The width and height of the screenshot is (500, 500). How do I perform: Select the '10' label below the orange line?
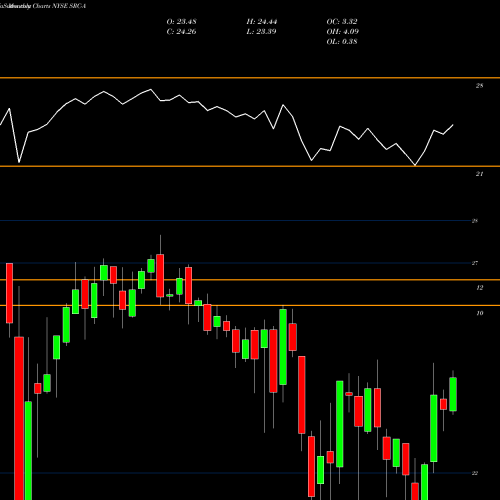[480, 313]
